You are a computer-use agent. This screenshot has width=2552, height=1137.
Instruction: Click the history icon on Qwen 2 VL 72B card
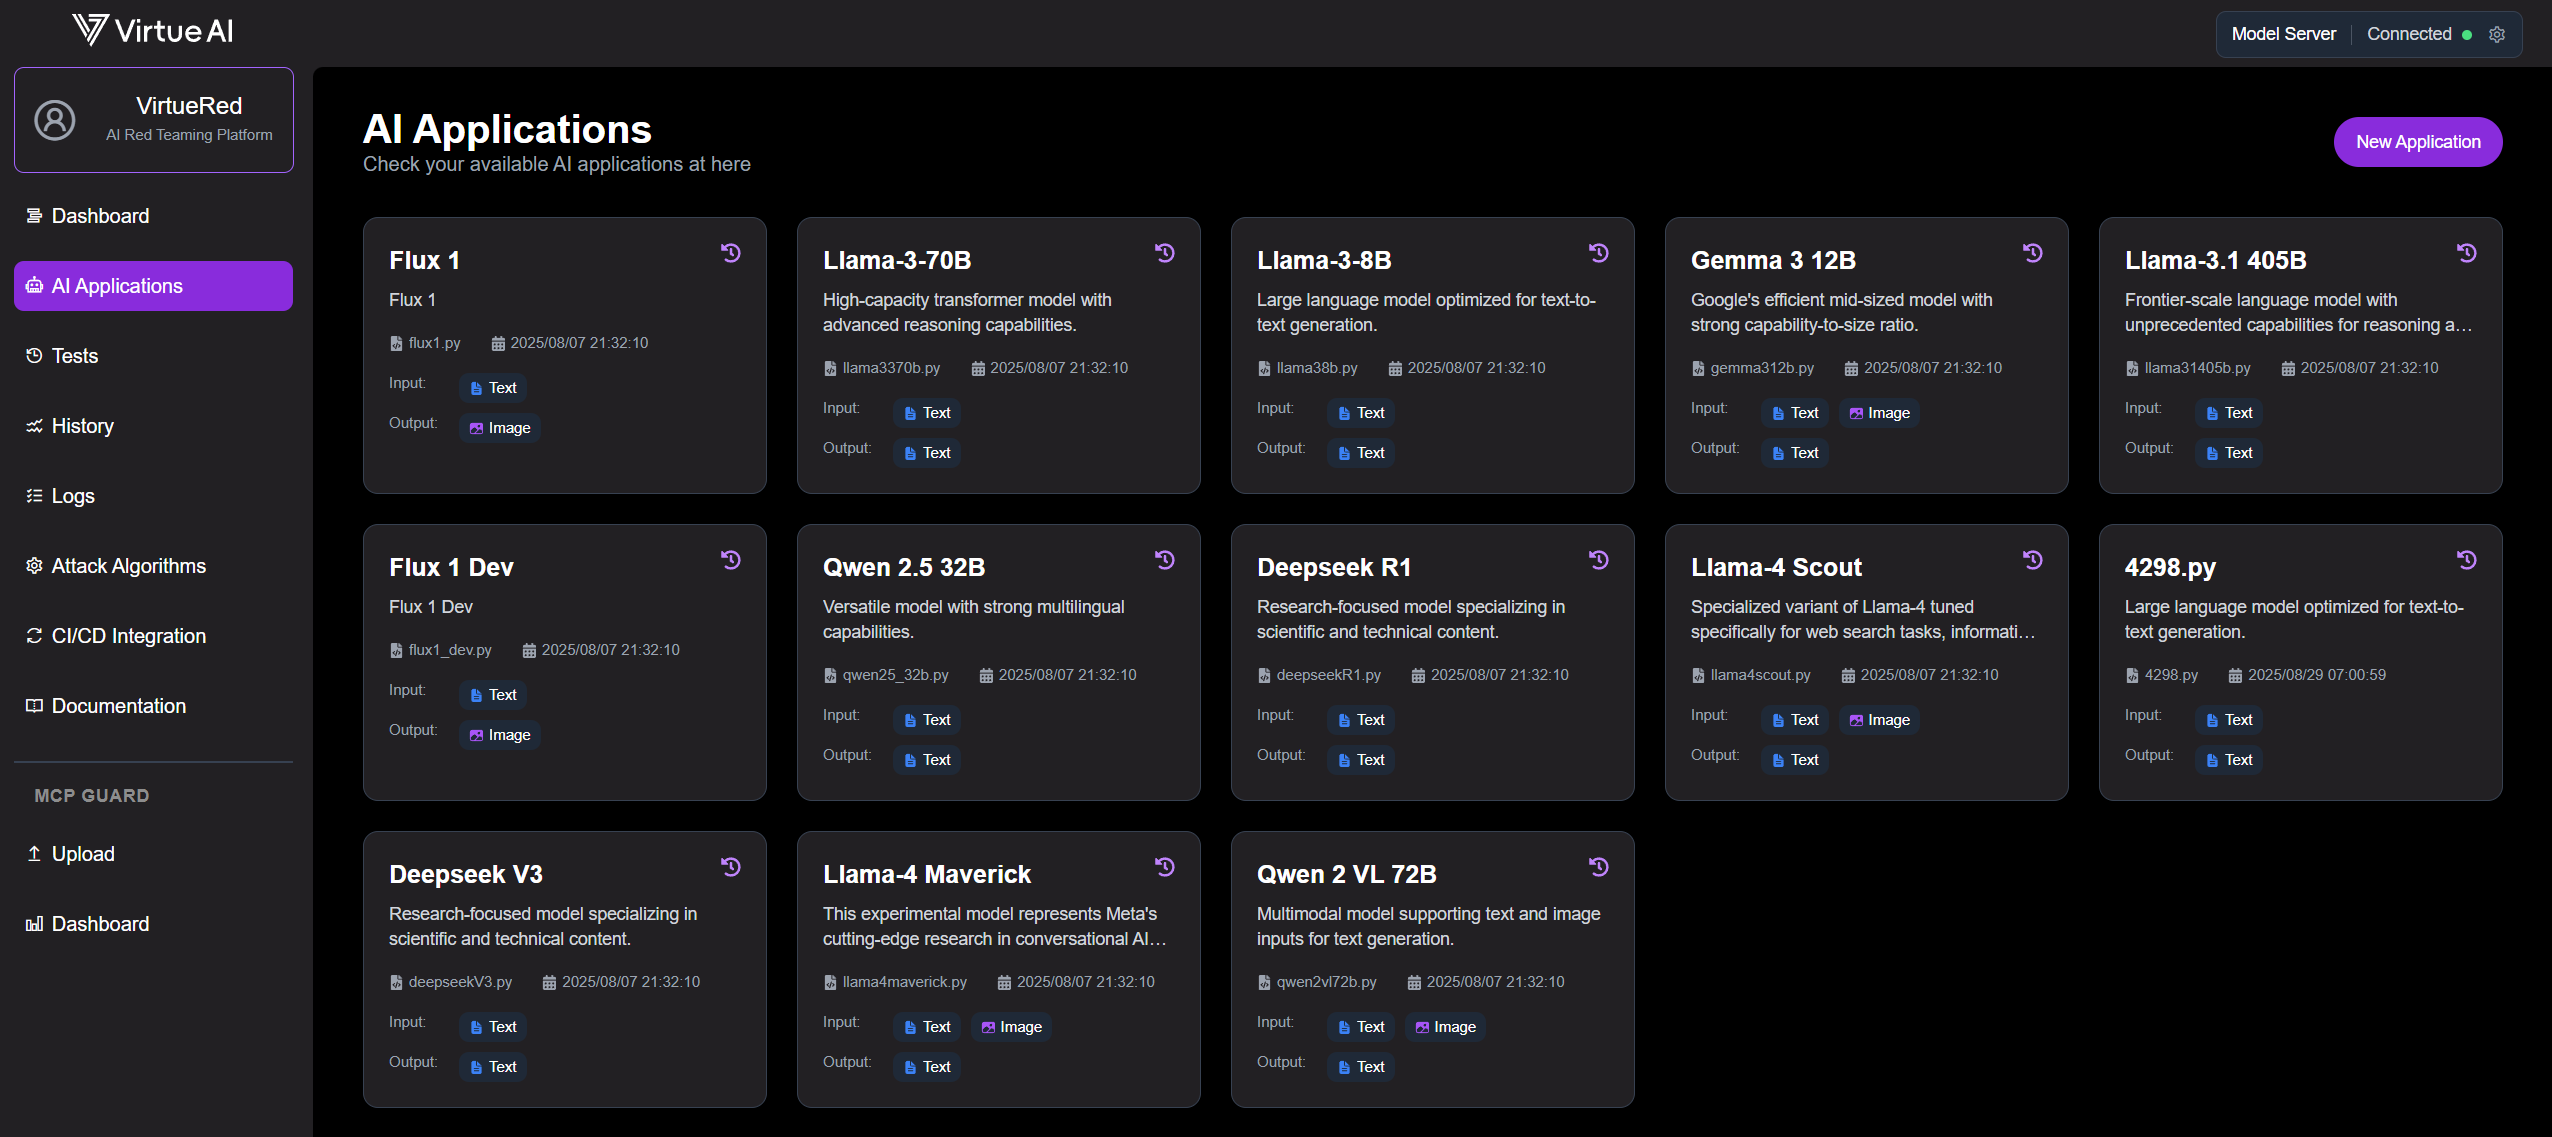[x=1597, y=868]
